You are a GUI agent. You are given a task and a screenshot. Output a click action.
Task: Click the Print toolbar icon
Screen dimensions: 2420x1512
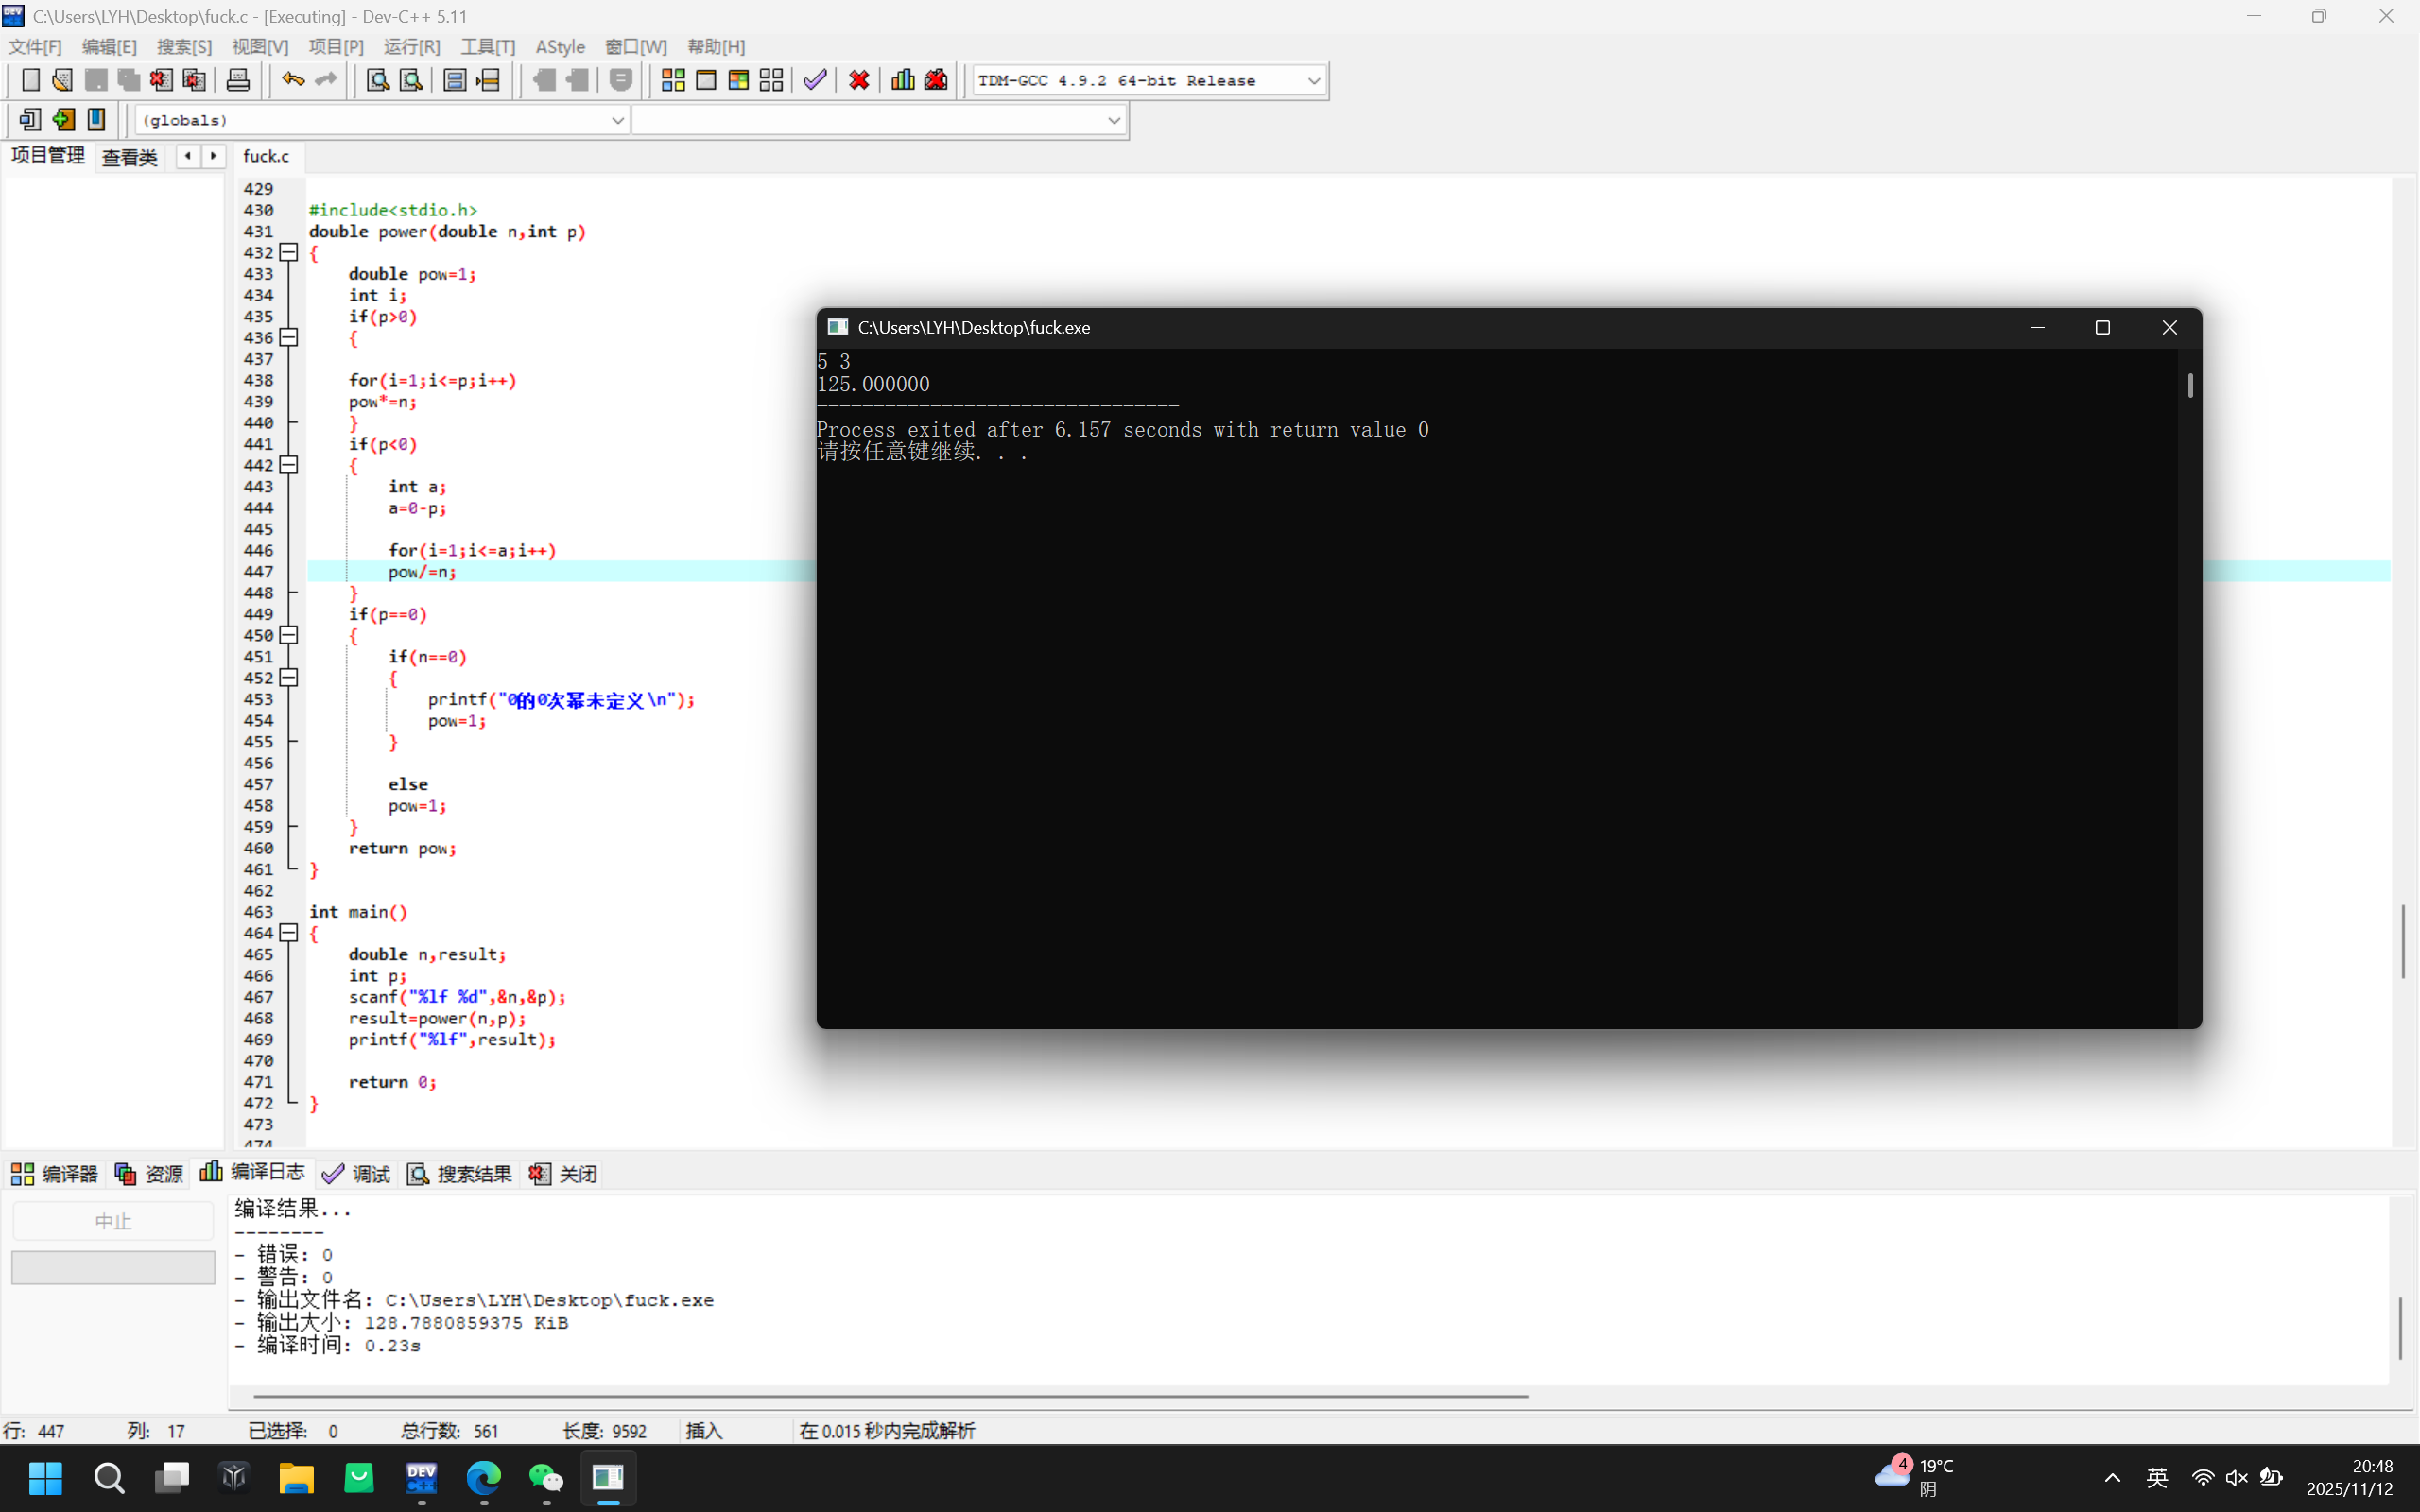point(238,80)
